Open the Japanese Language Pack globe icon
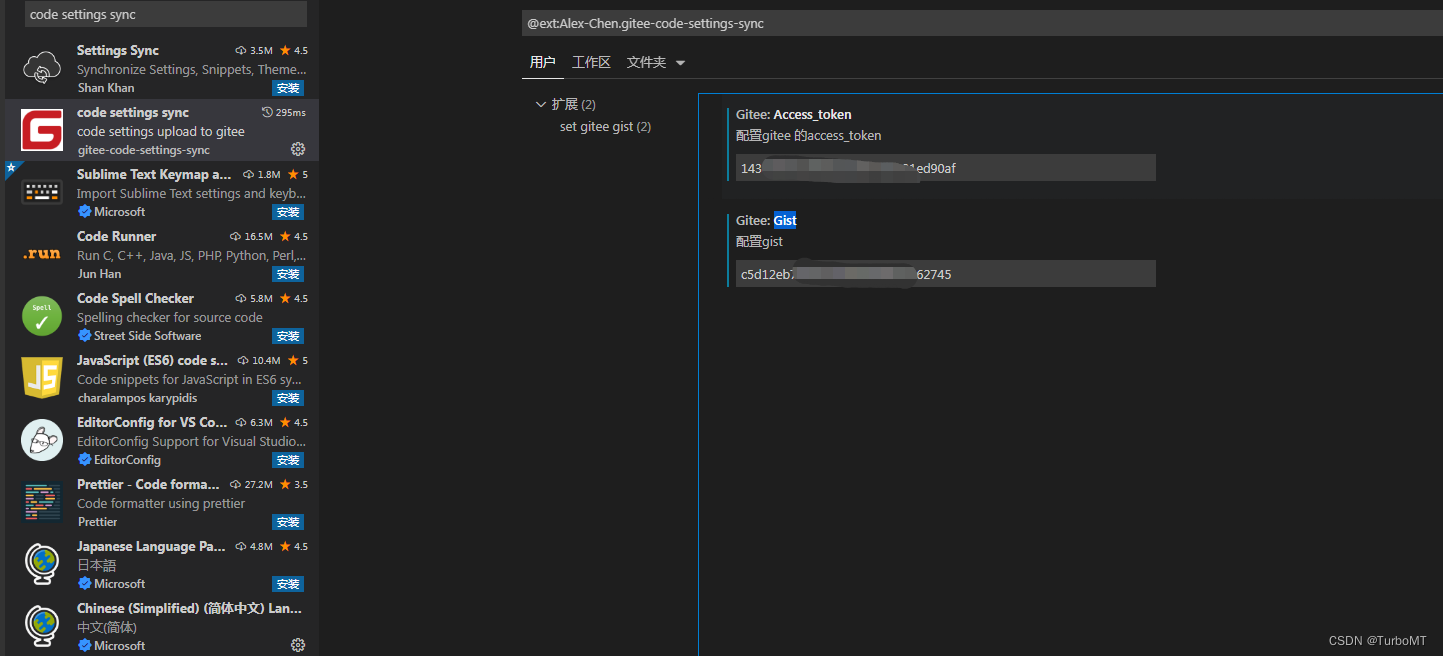Screen dimensions: 1443x656 (x=43, y=564)
